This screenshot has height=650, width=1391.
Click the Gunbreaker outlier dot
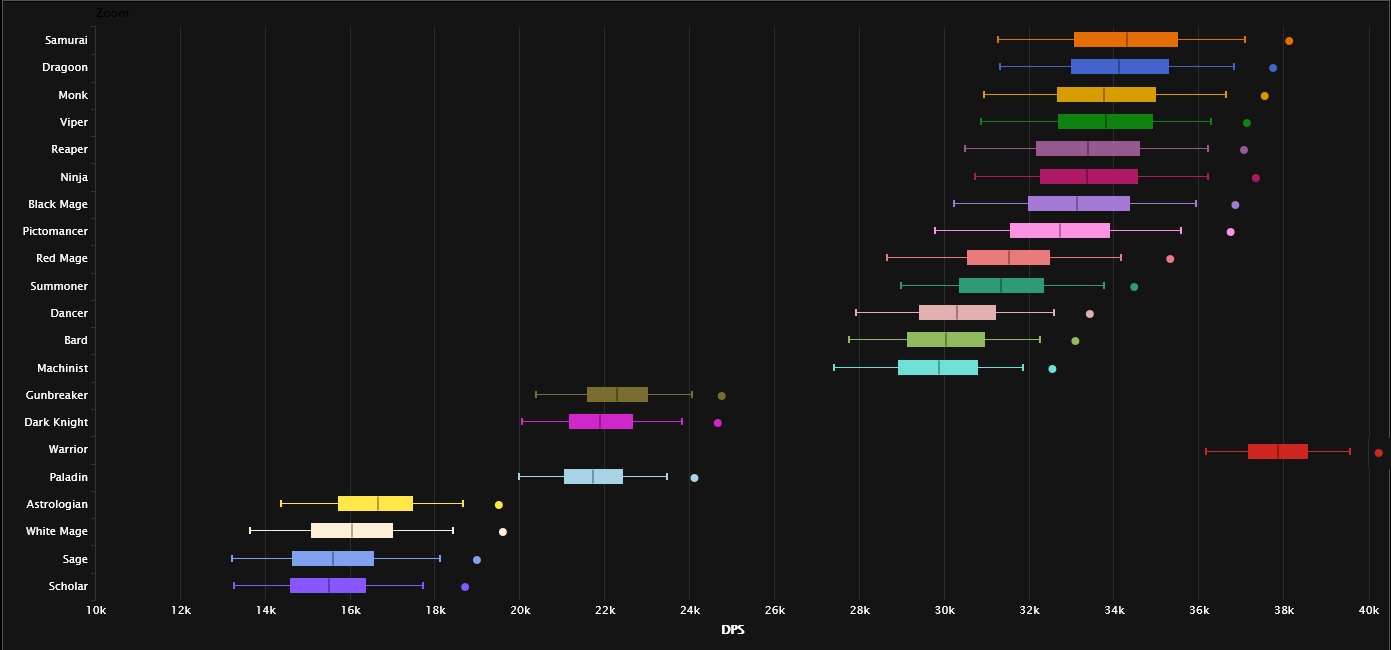[x=722, y=396]
